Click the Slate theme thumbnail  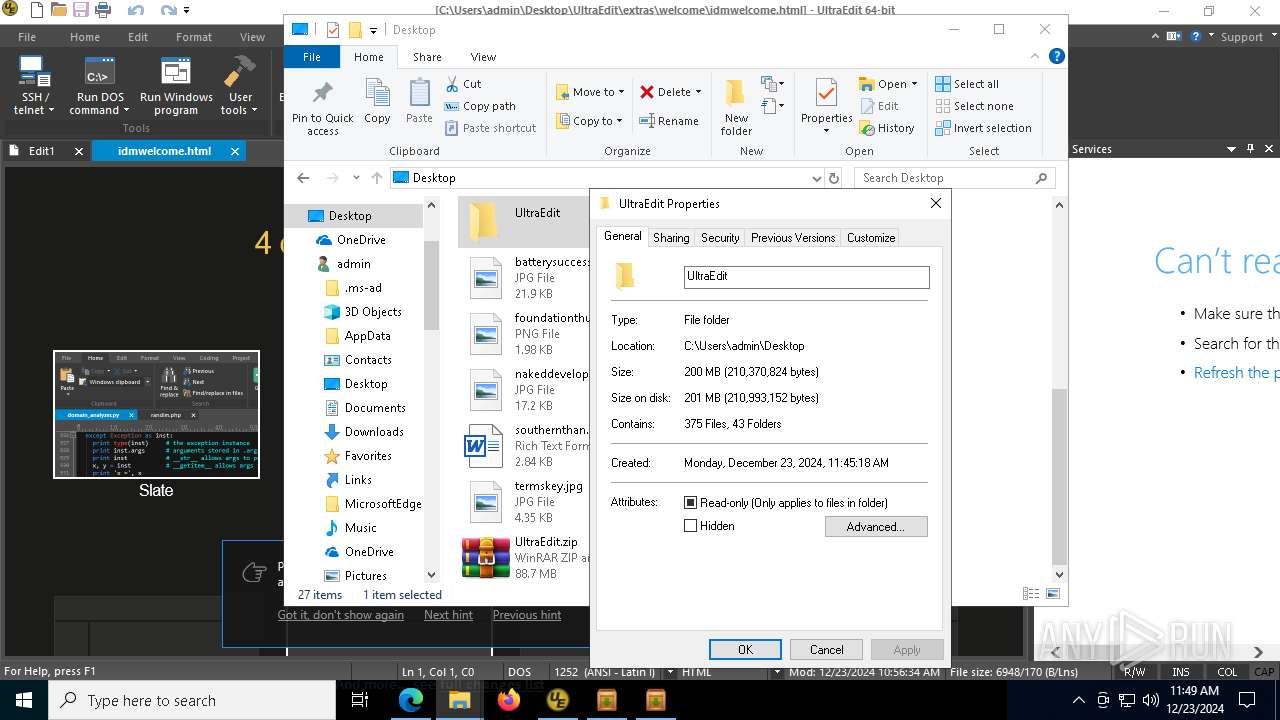coord(156,414)
